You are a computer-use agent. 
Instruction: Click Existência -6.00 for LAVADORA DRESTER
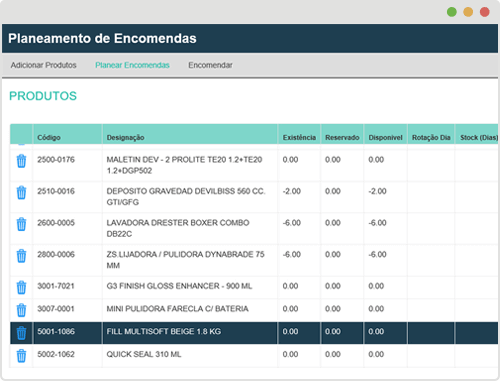click(292, 223)
